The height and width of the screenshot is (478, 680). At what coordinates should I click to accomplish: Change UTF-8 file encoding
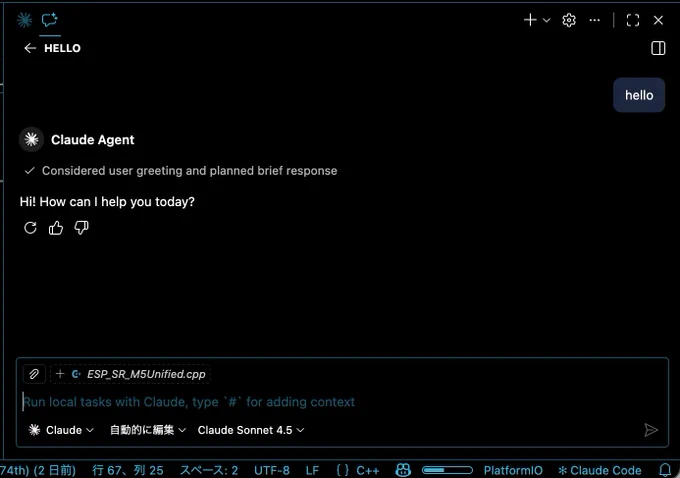tap(272, 470)
